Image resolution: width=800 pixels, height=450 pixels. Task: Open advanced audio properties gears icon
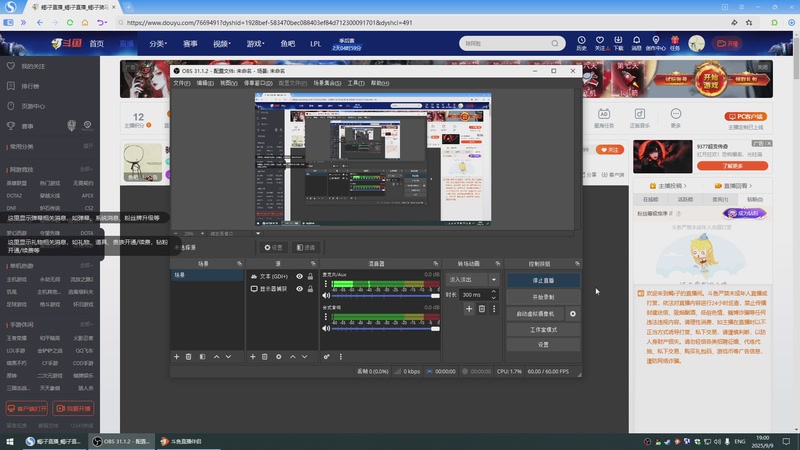click(x=327, y=357)
